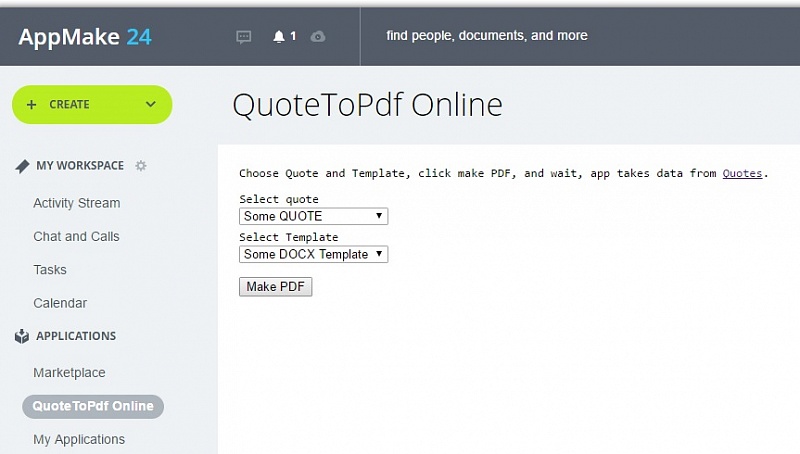The image size is (800, 454).
Task: Click the Make PDF button
Action: [276, 287]
